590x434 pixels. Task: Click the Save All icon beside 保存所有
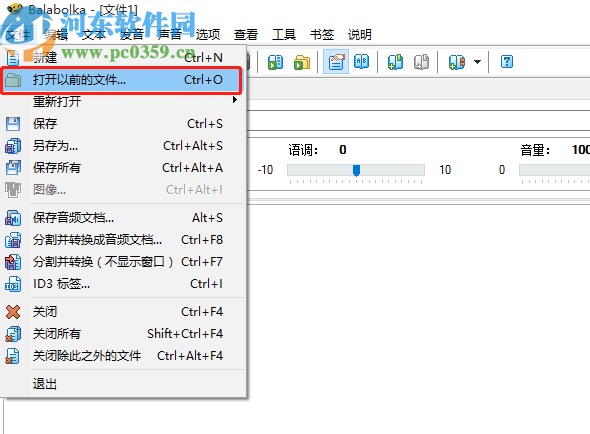pyautogui.click(x=13, y=168)
